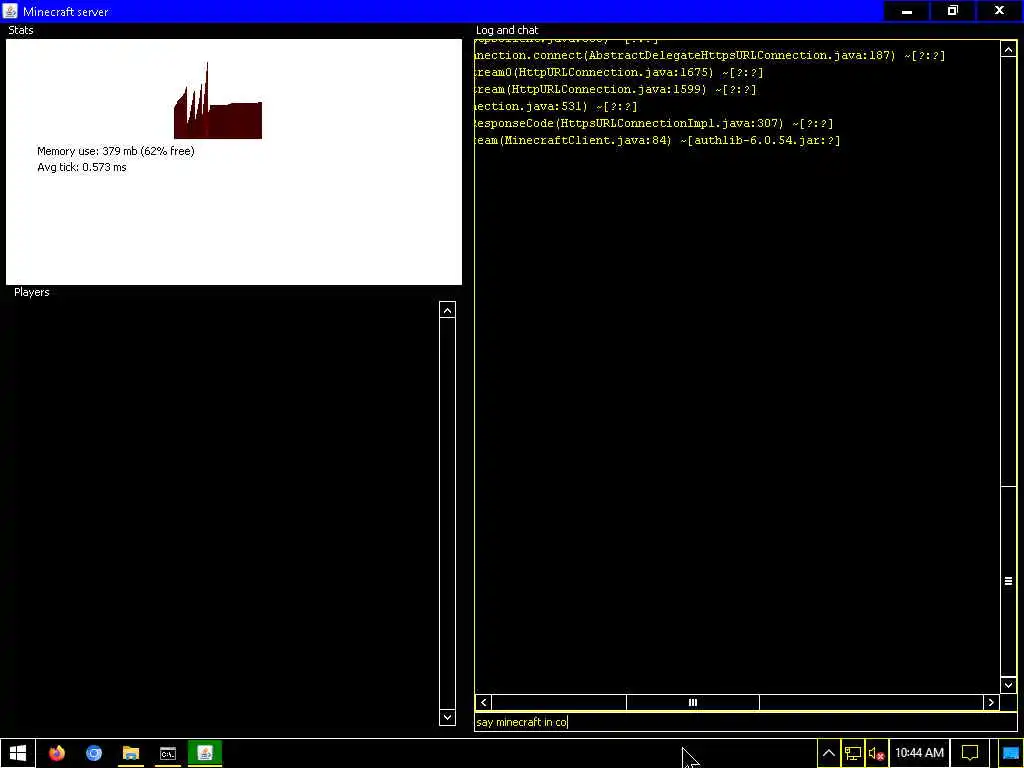Open Firefox from the taskbar
The height and width of the screenshot is (768, 1024).
[x=57, y=753]
